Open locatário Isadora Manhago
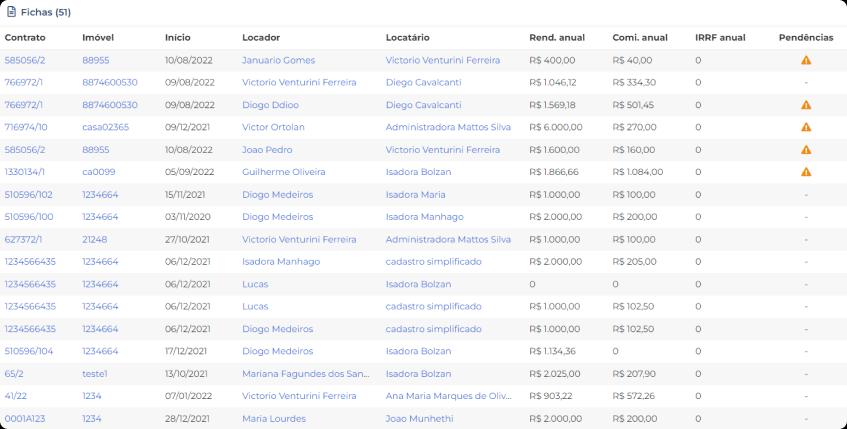Image resolution: width=847 pixels, height=429 pixels. tap(425, 217)
